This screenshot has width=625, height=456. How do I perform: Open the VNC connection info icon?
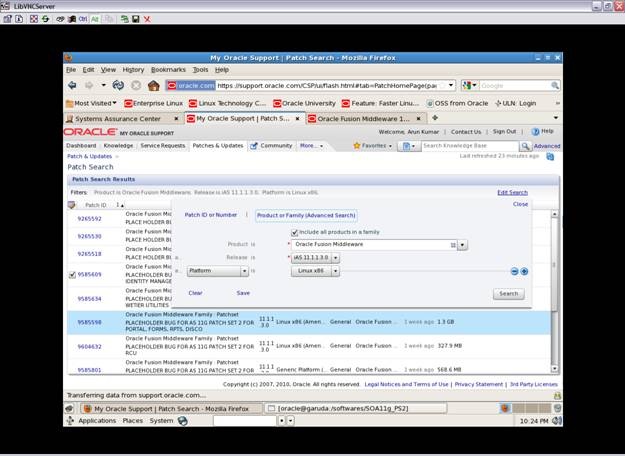19,19
